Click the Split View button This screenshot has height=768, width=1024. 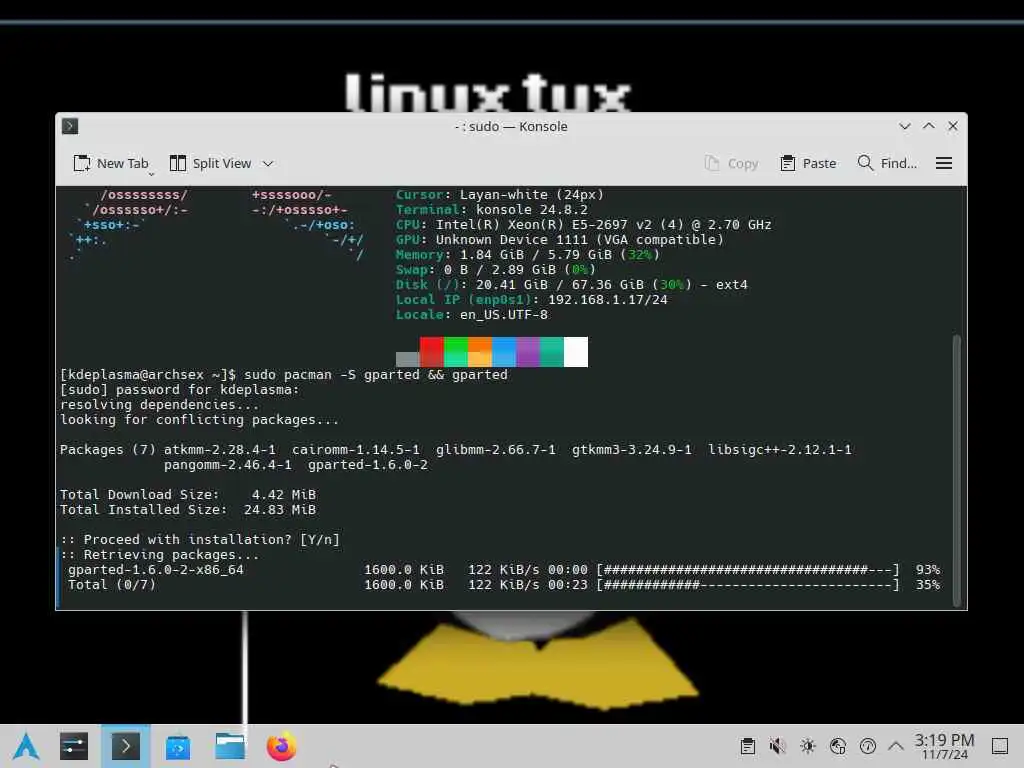[x=210, y=163]
